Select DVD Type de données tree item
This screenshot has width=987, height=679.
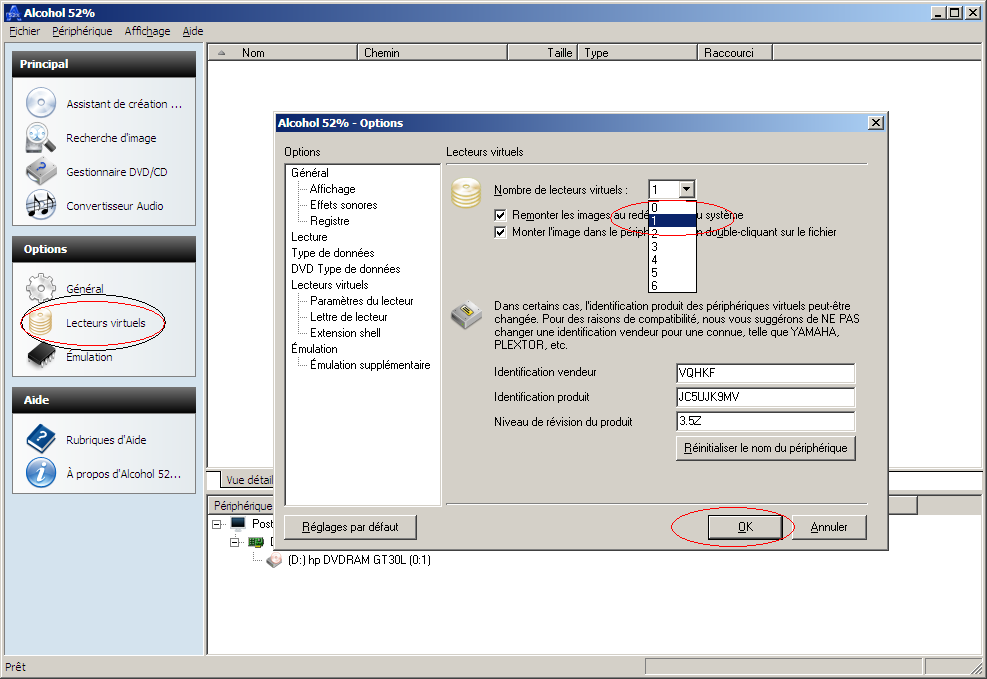coord(346,269)
